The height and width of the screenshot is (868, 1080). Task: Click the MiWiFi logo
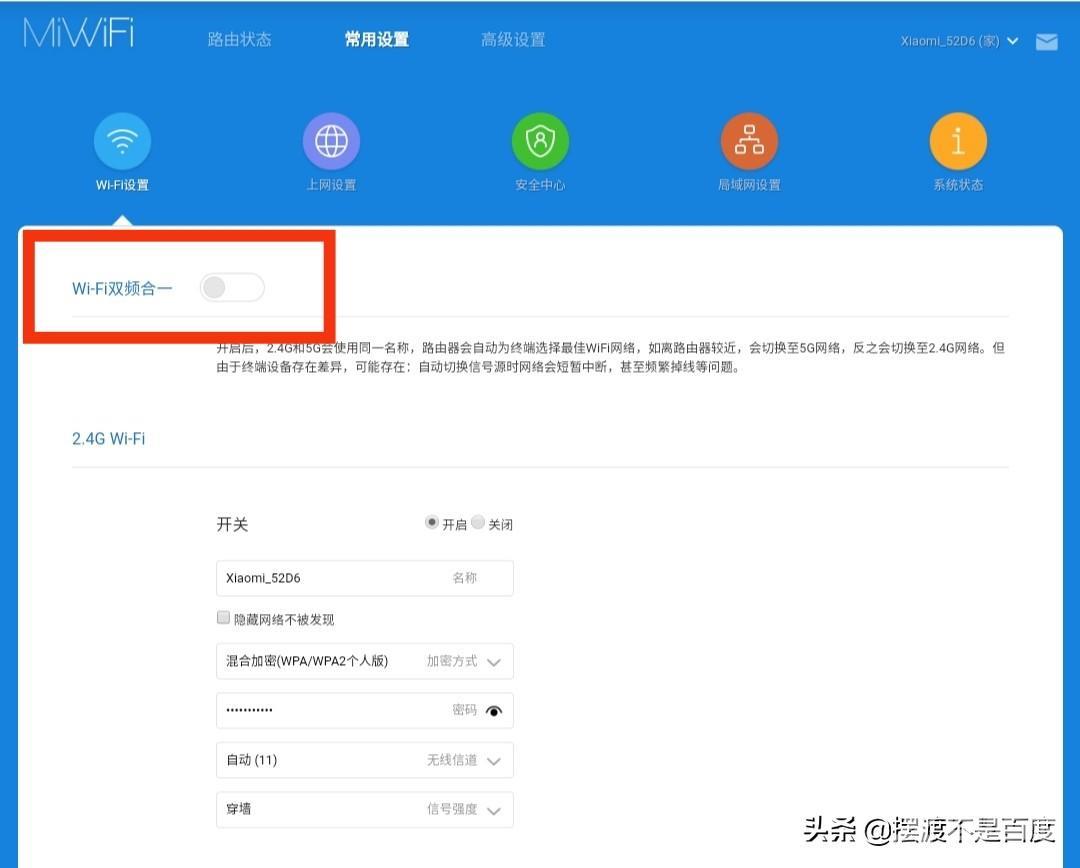(79, 33)
